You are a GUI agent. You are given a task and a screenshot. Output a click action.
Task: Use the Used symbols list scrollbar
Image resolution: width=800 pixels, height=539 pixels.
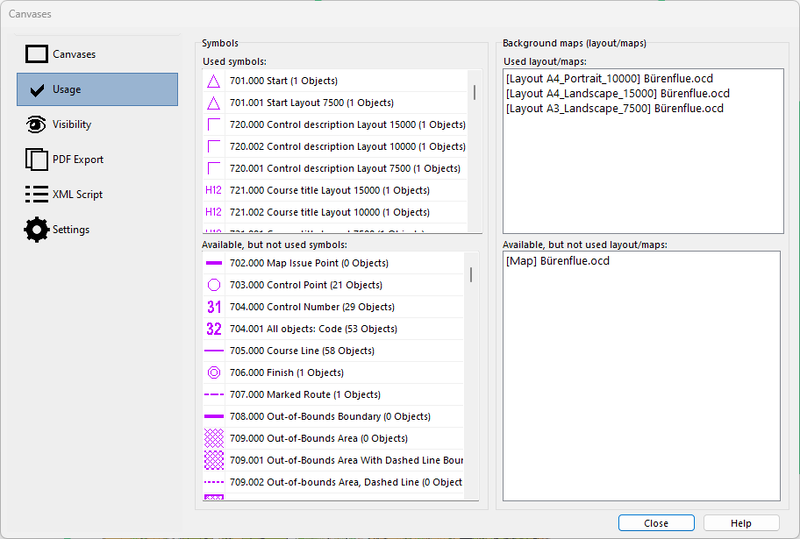click(474, 92)
